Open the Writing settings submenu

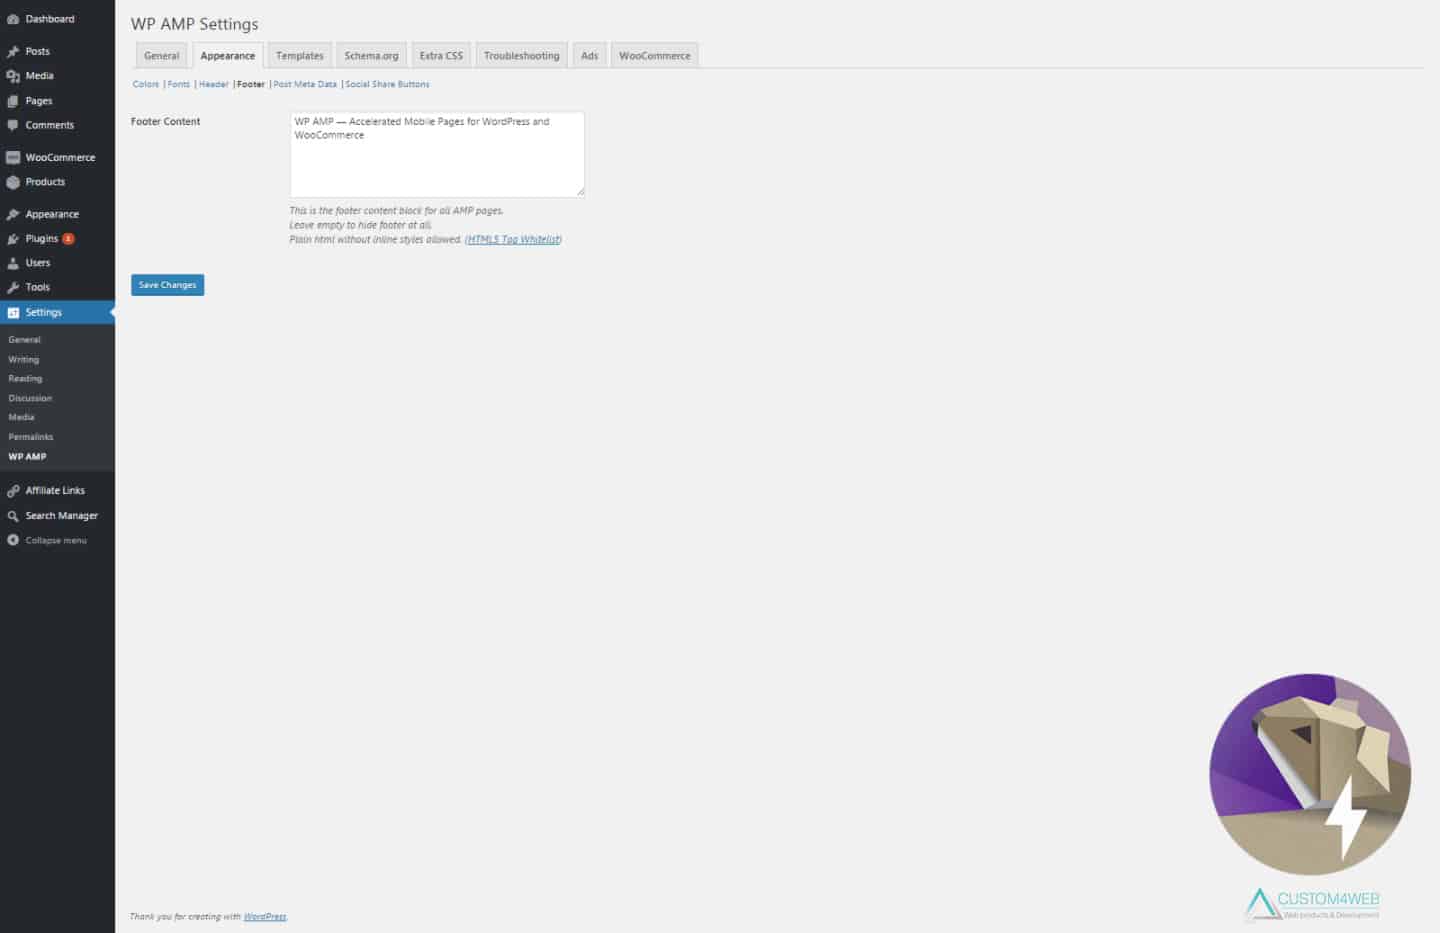(24, 360)
